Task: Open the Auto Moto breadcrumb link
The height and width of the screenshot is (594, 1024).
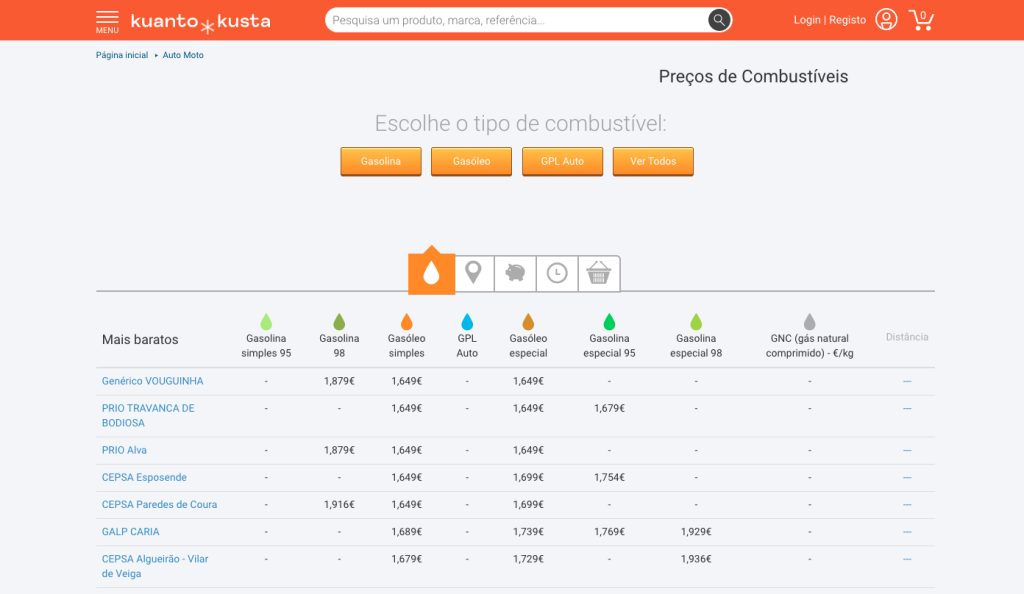Action: pyautogui.click(x=183, y=55)
